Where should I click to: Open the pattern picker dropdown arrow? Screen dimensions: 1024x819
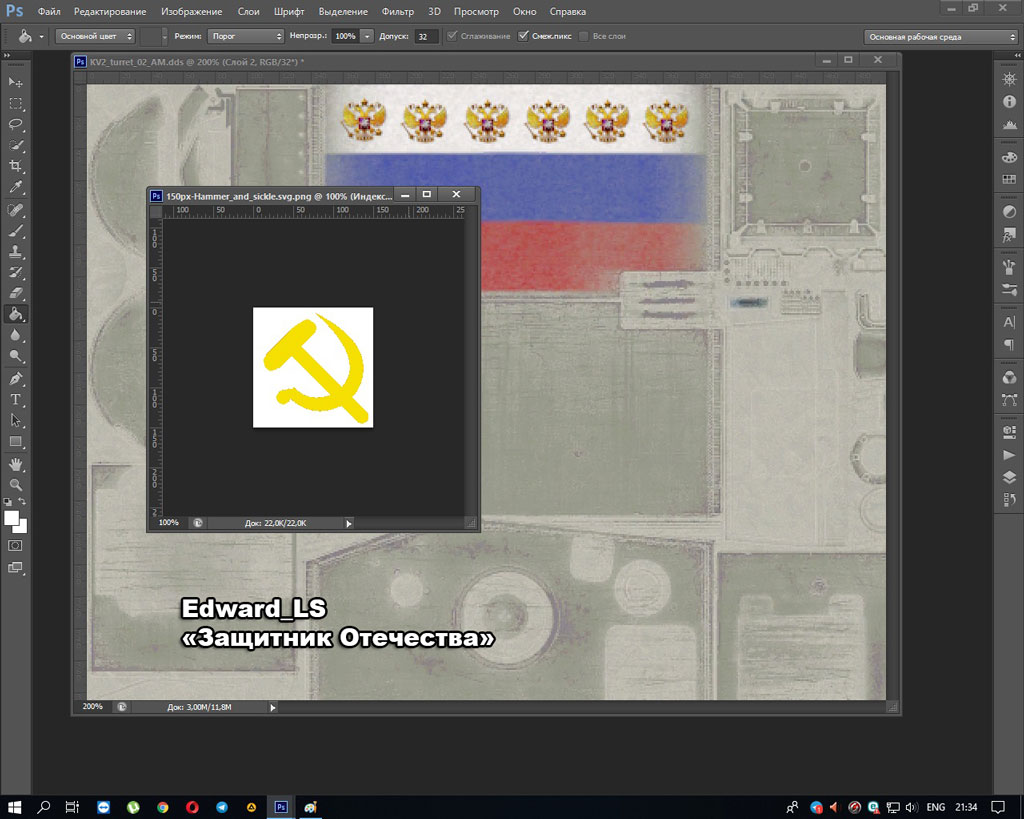165,37
